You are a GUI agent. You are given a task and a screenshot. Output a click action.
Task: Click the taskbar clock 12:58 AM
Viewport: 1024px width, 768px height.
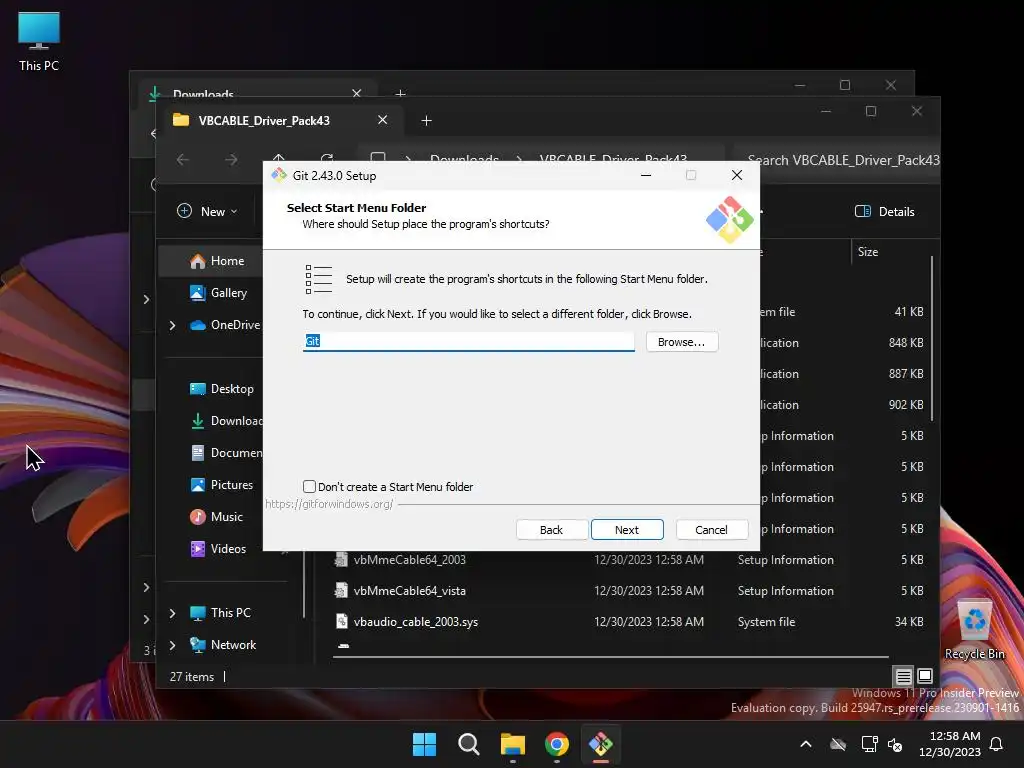pos(950,744)
